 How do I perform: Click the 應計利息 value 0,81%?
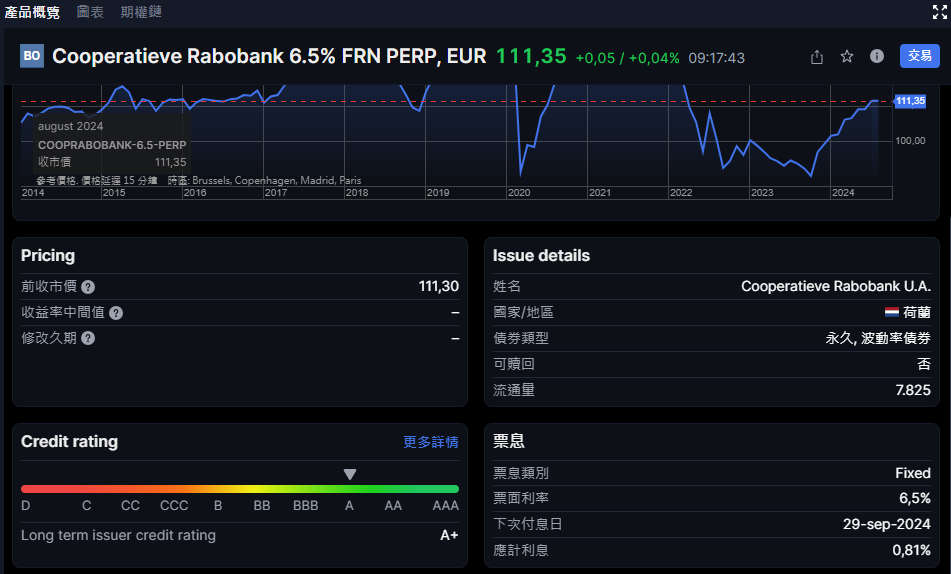pos(911,550)
